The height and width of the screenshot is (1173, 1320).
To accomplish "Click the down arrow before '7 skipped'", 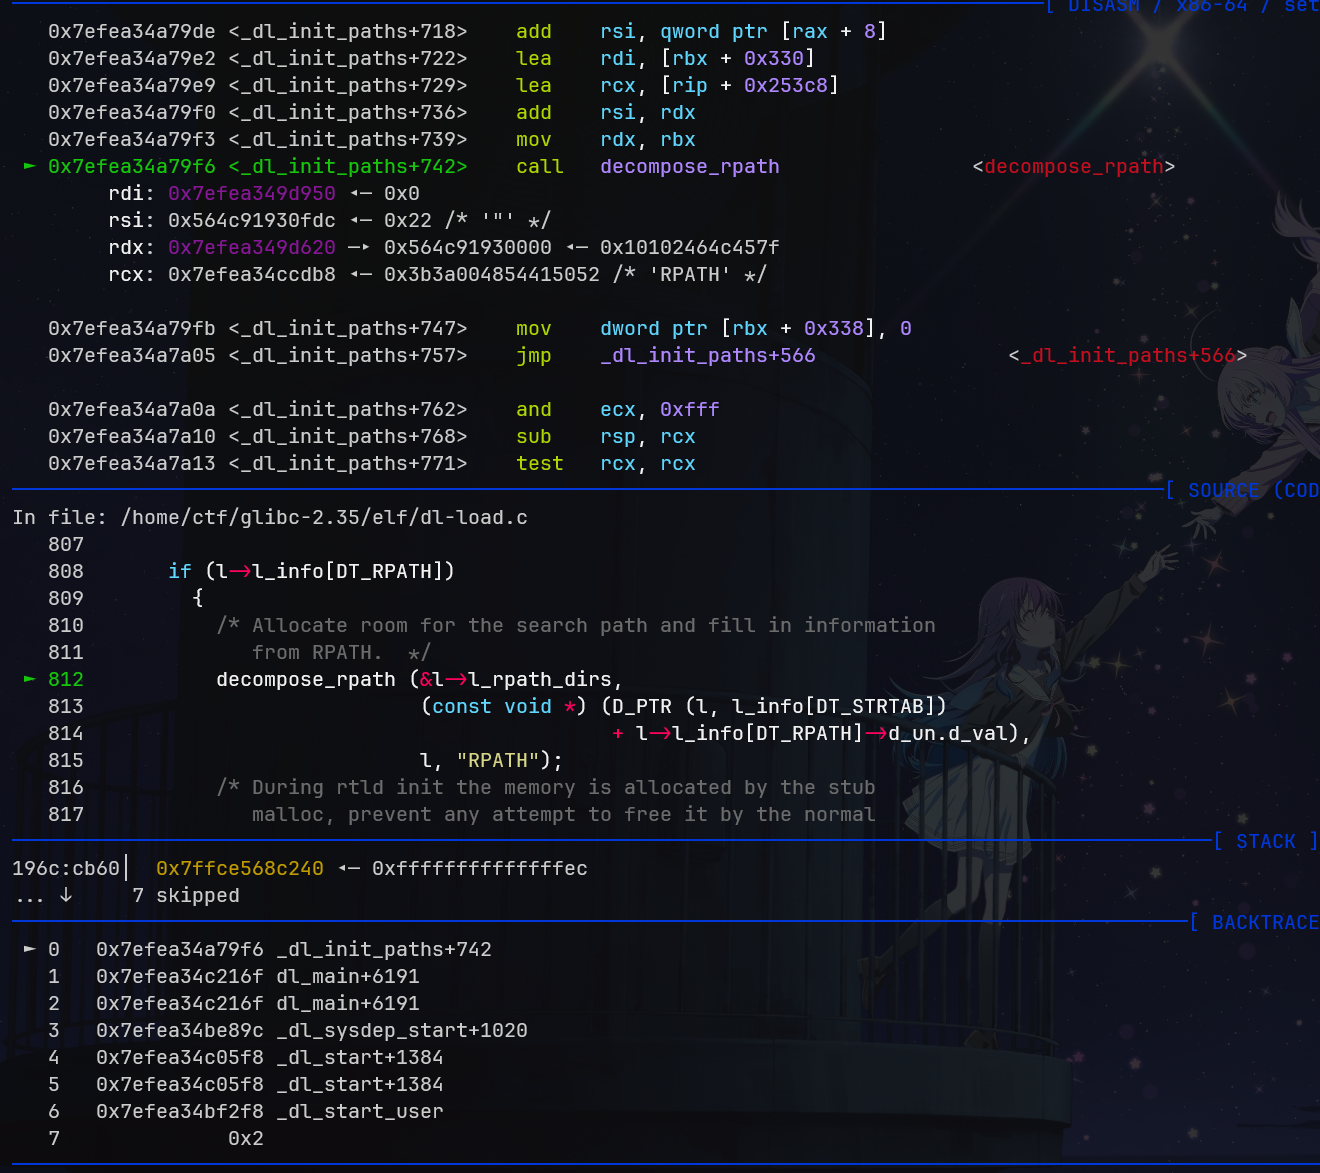I will (x=66, y=895).
